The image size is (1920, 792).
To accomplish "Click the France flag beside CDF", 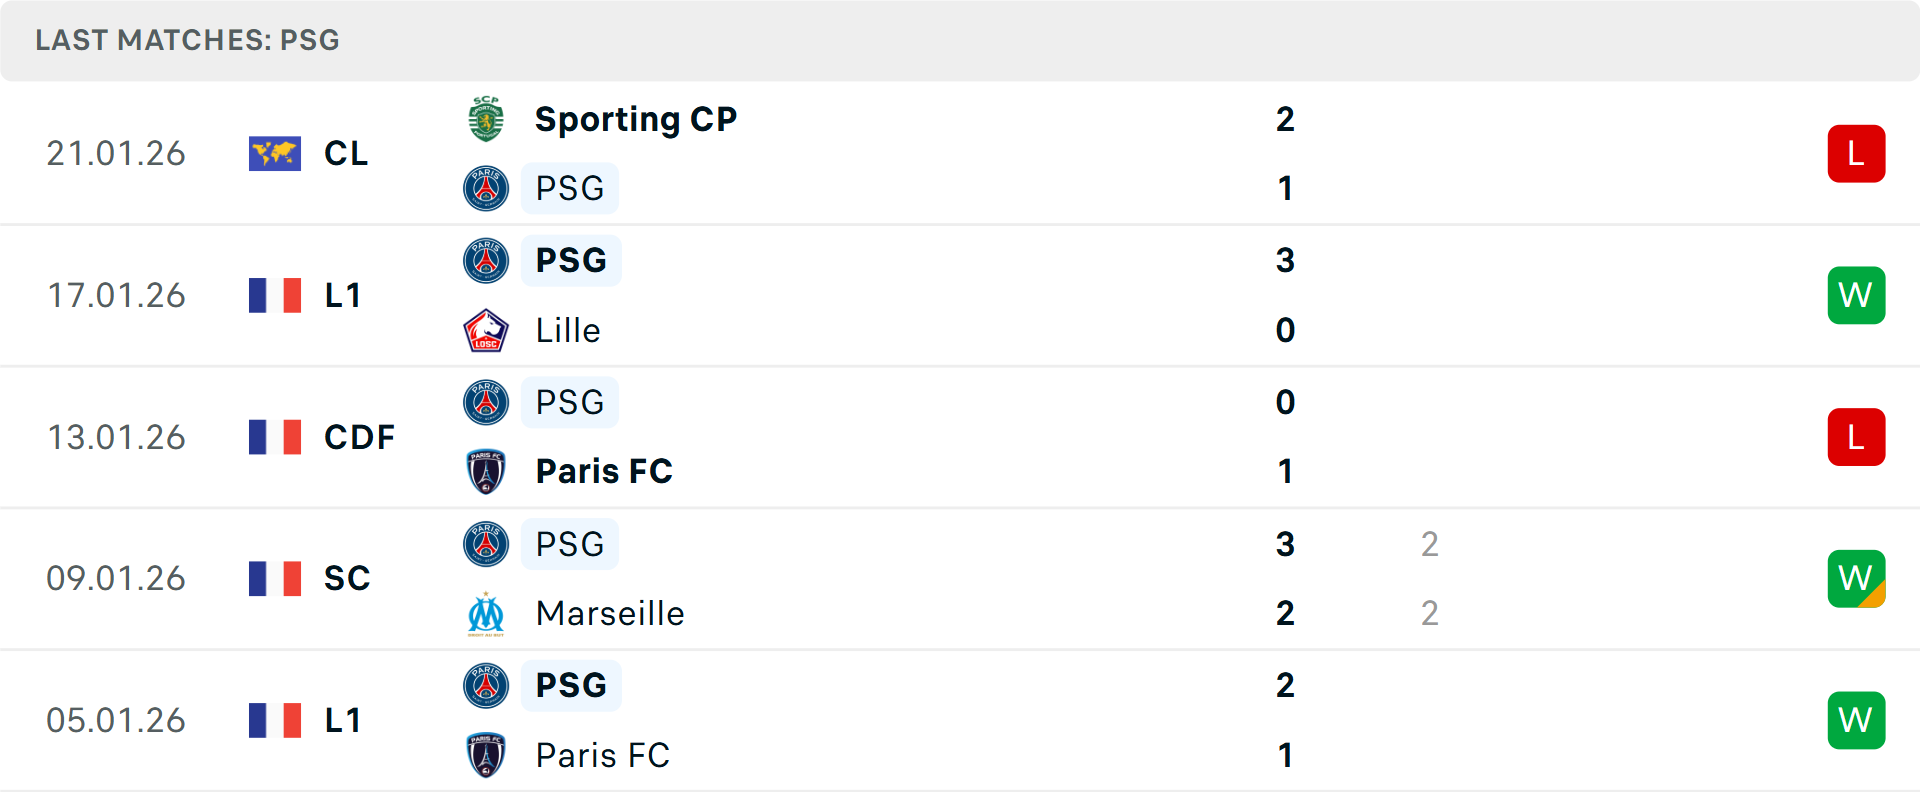I will [275, 437].
